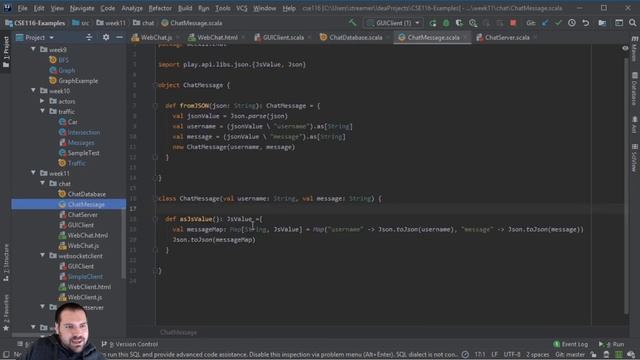Open the Refactor menu
The height and width of the screenshot is (360, 640).
160,8
